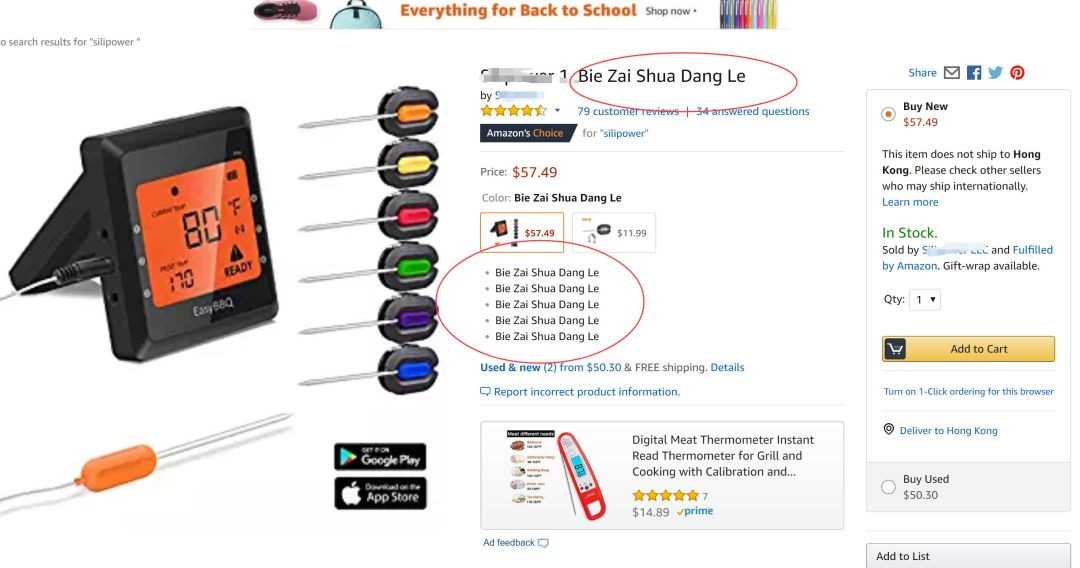Open the 79 customer reviews link

pyautogui.click(x=628, y=111)
